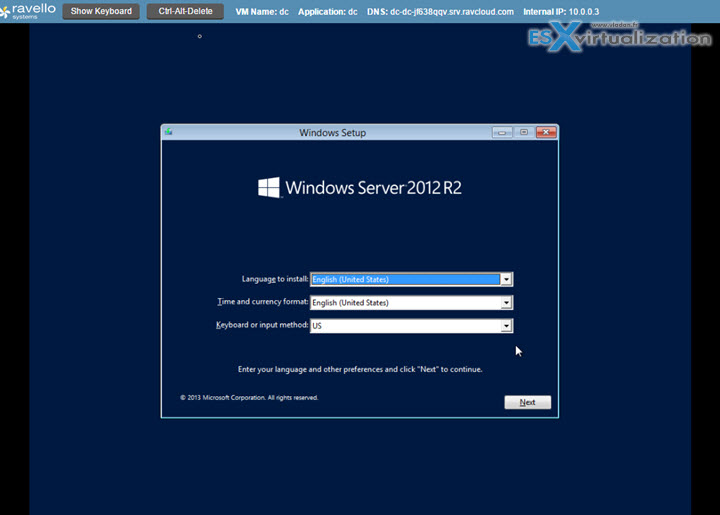The width and height of the screenshot is (720, 515).
Task: Minimize the Windows Setup window
Action: [502, 132]
